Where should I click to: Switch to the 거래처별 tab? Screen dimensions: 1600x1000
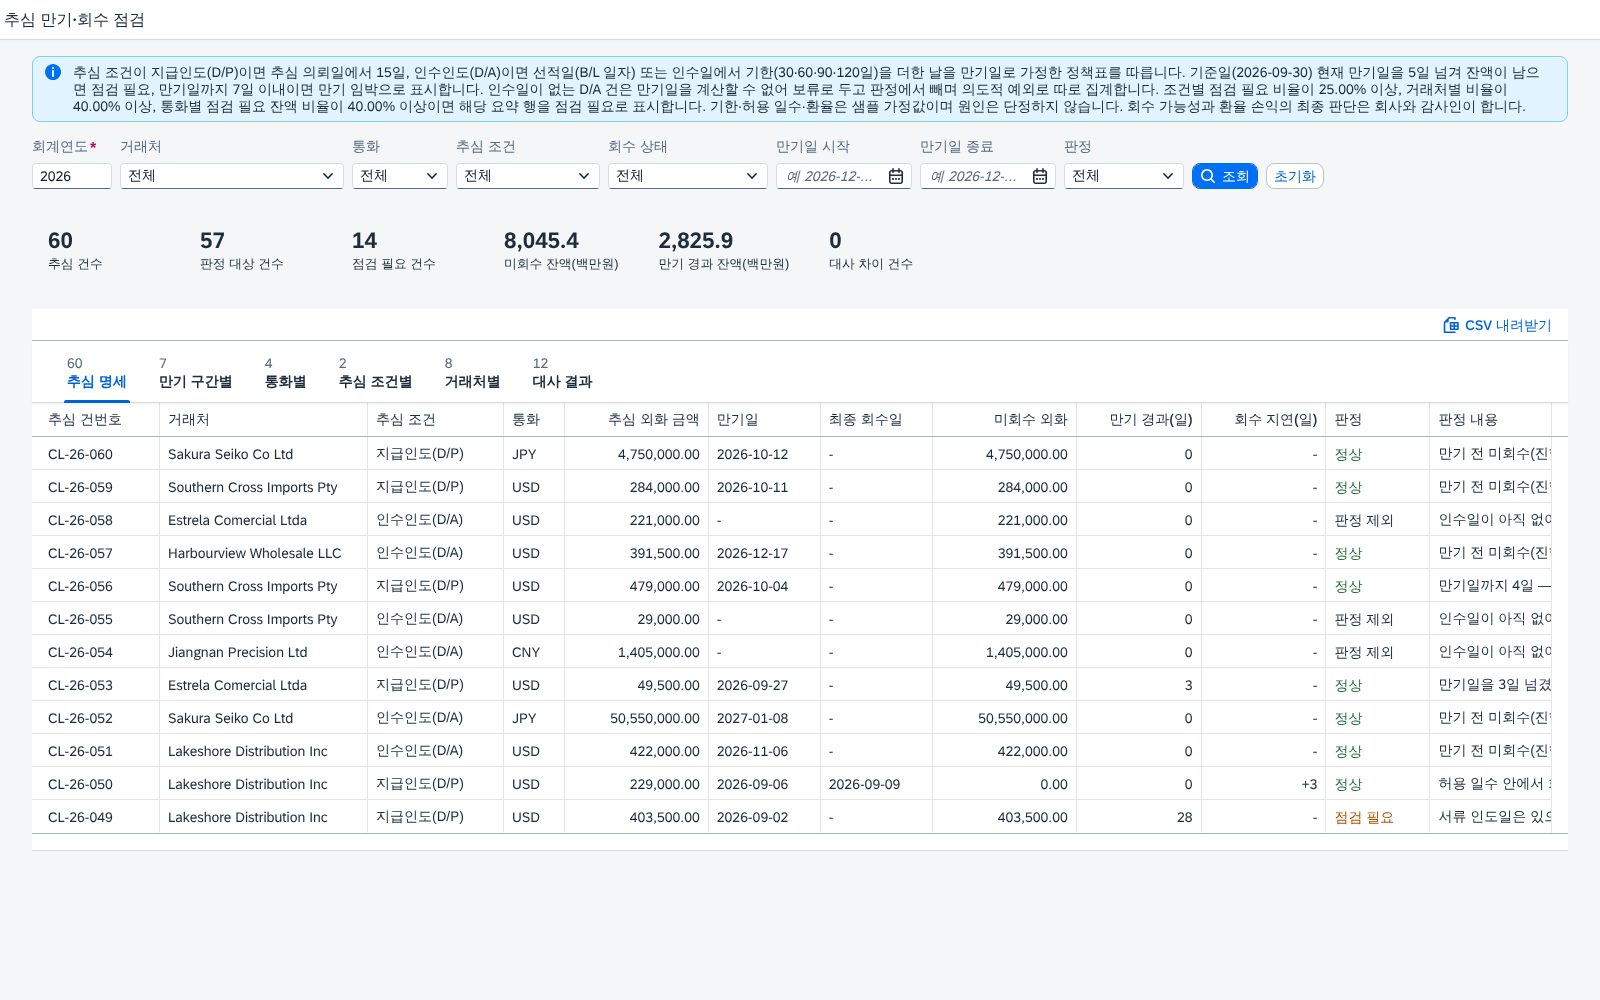coord(472,373)
